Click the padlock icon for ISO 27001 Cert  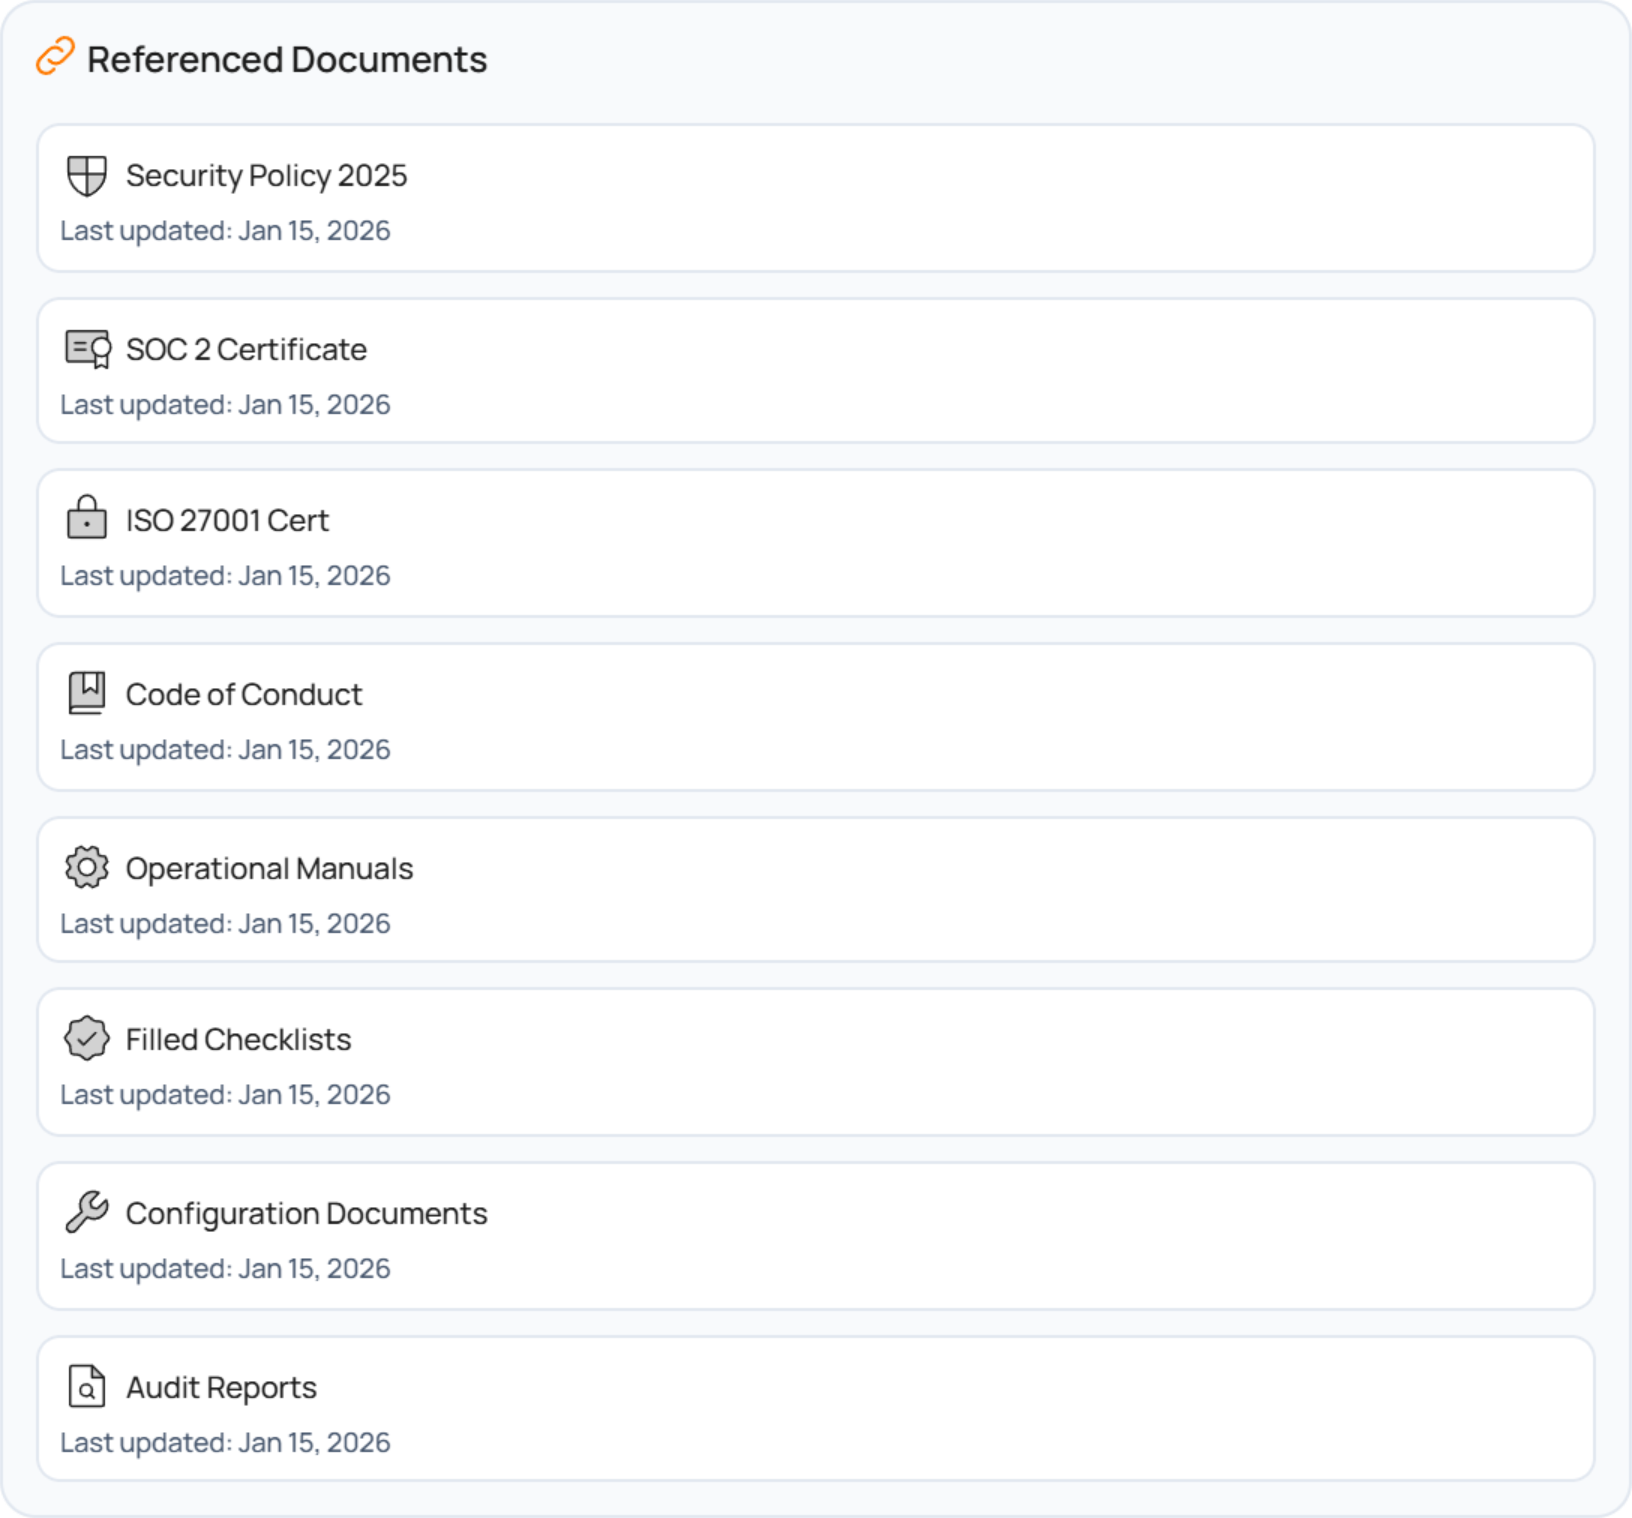click(x=87, y=517)
